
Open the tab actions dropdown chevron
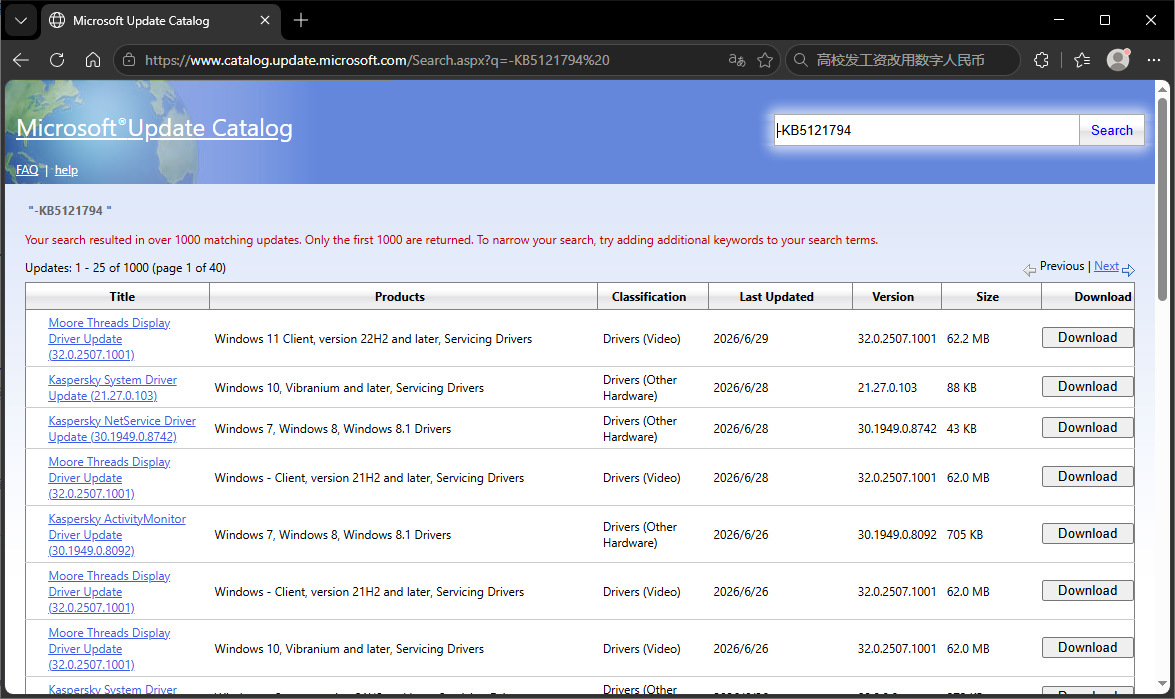21,20
